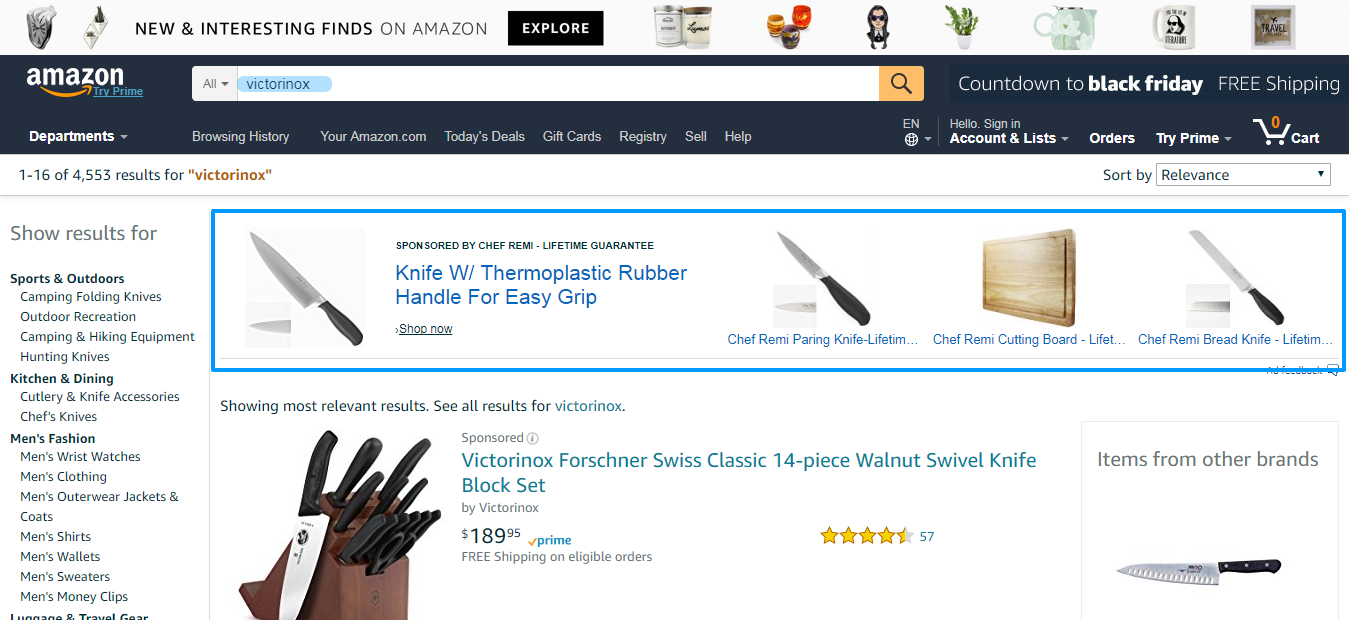Open Today's Deals in navigation bar
Screen dimensions: 1349x620
point(484,136)
